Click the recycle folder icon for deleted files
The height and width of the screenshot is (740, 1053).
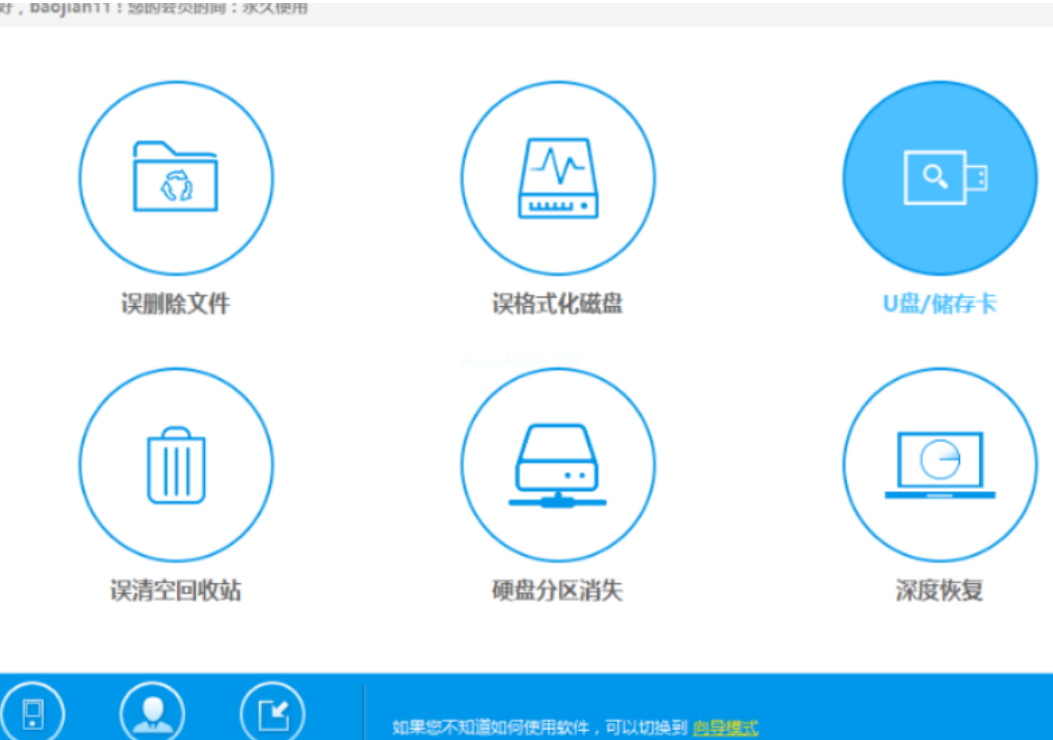(x=175, y=178)
